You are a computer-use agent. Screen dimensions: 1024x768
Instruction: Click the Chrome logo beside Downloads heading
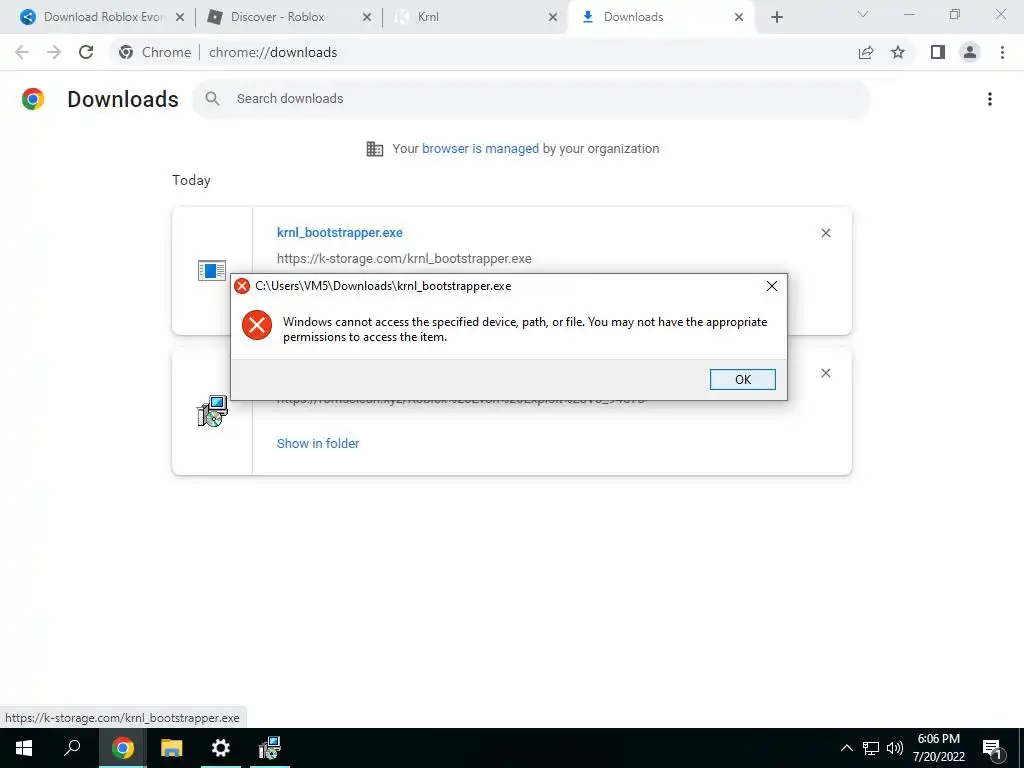(33, 99)
